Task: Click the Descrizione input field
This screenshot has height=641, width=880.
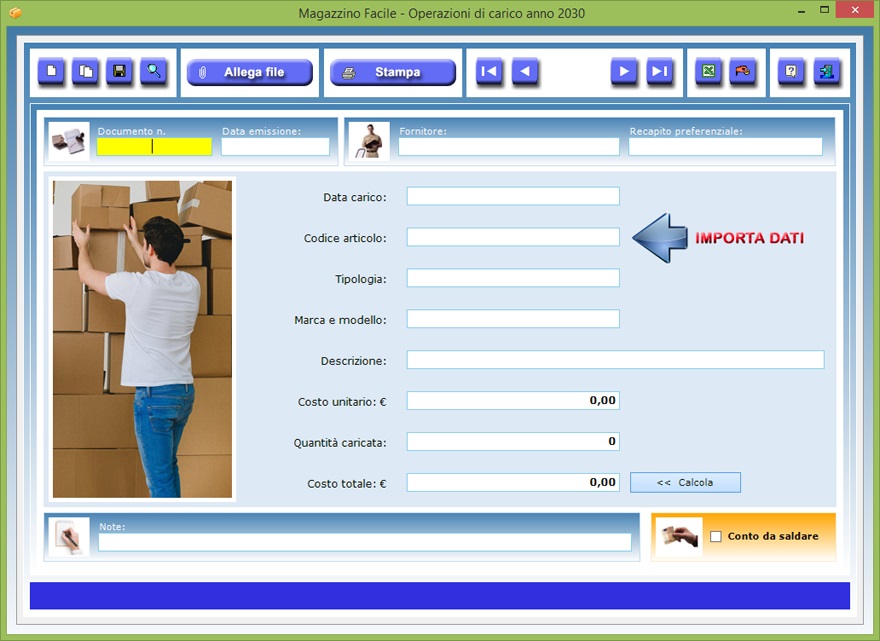Action: 616,360
